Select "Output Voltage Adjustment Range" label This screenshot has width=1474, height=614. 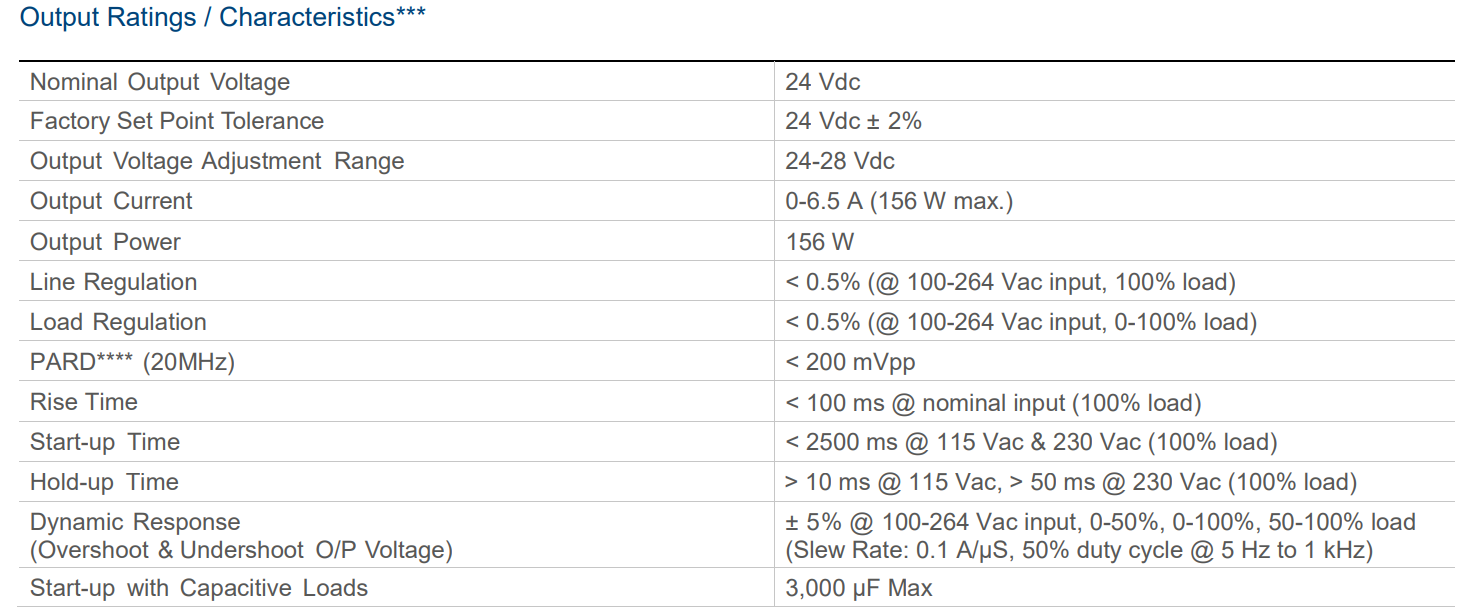(217, 162)
